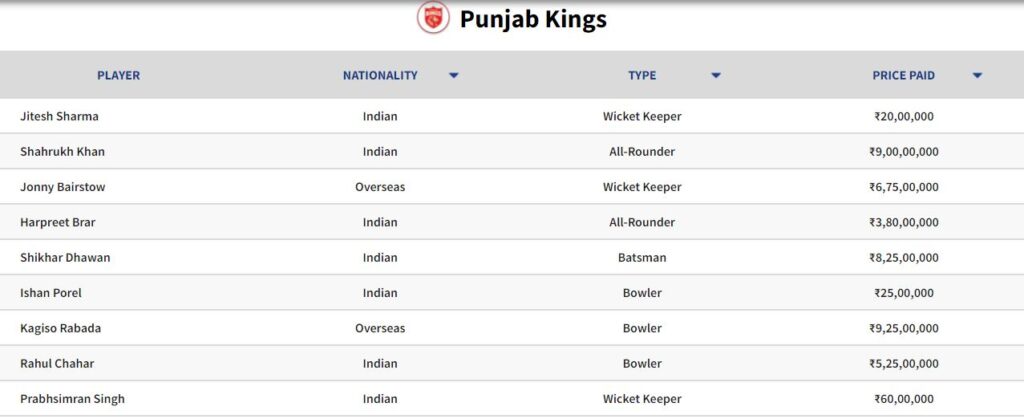
Task: Click the Punjab Kings heading title
Action: 533,19
